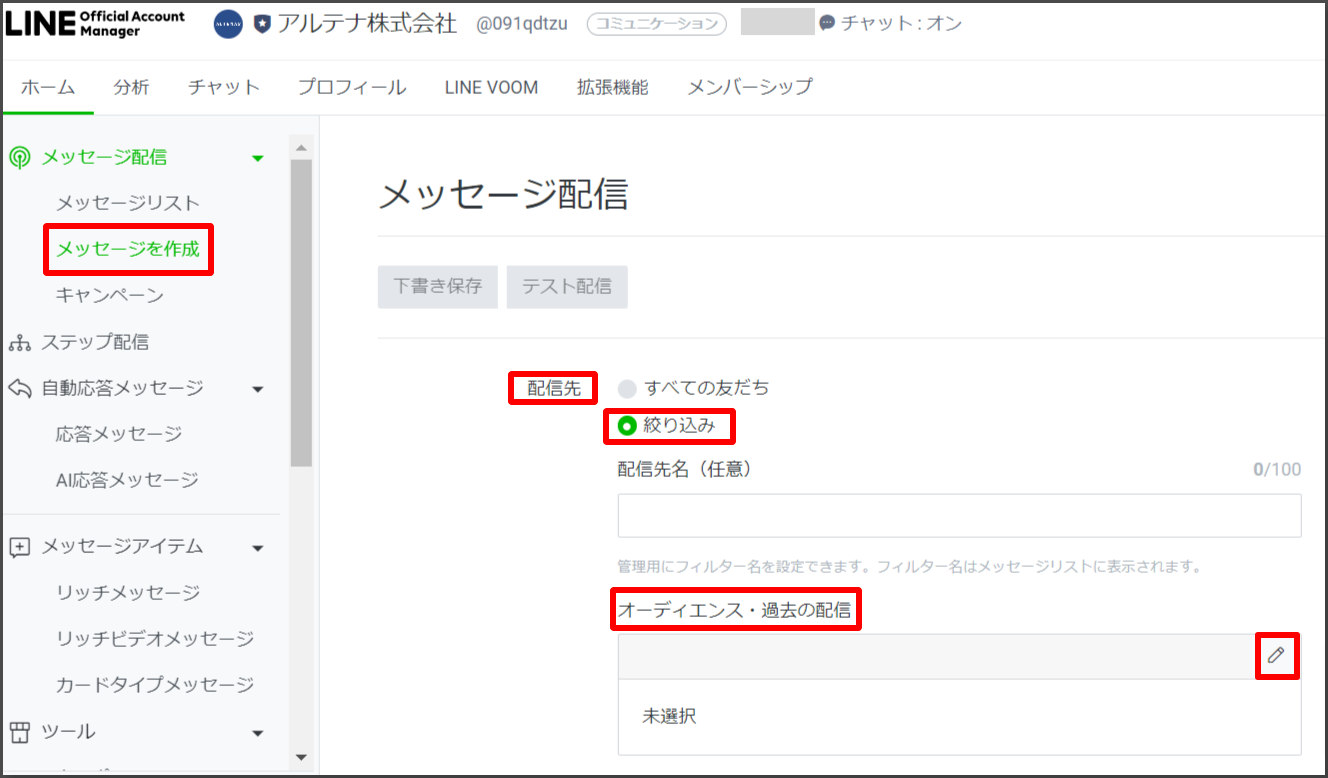
Task: Open キャンペーン in the sidebar
Action: [110, 295]
